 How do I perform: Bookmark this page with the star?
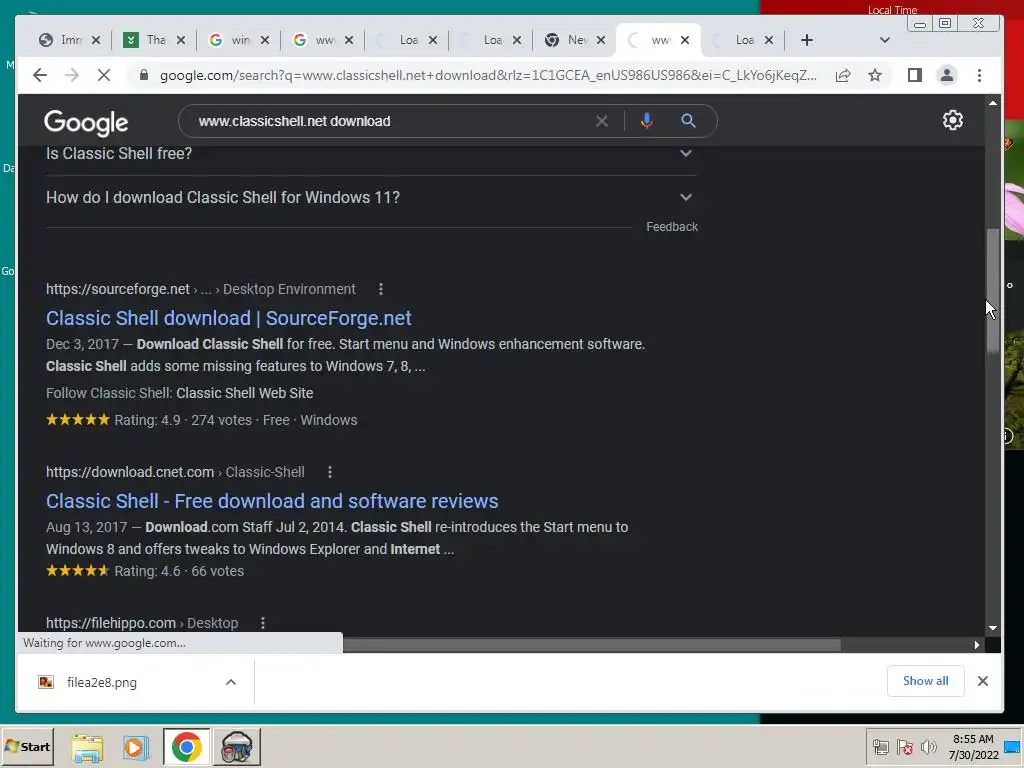coord(875,75)
